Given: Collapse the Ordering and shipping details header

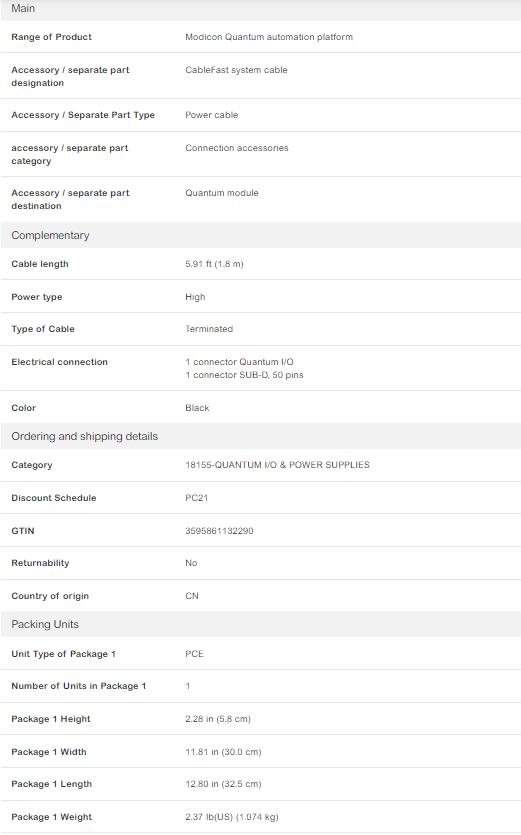Looking at the screenshot, I should [260, 436].
